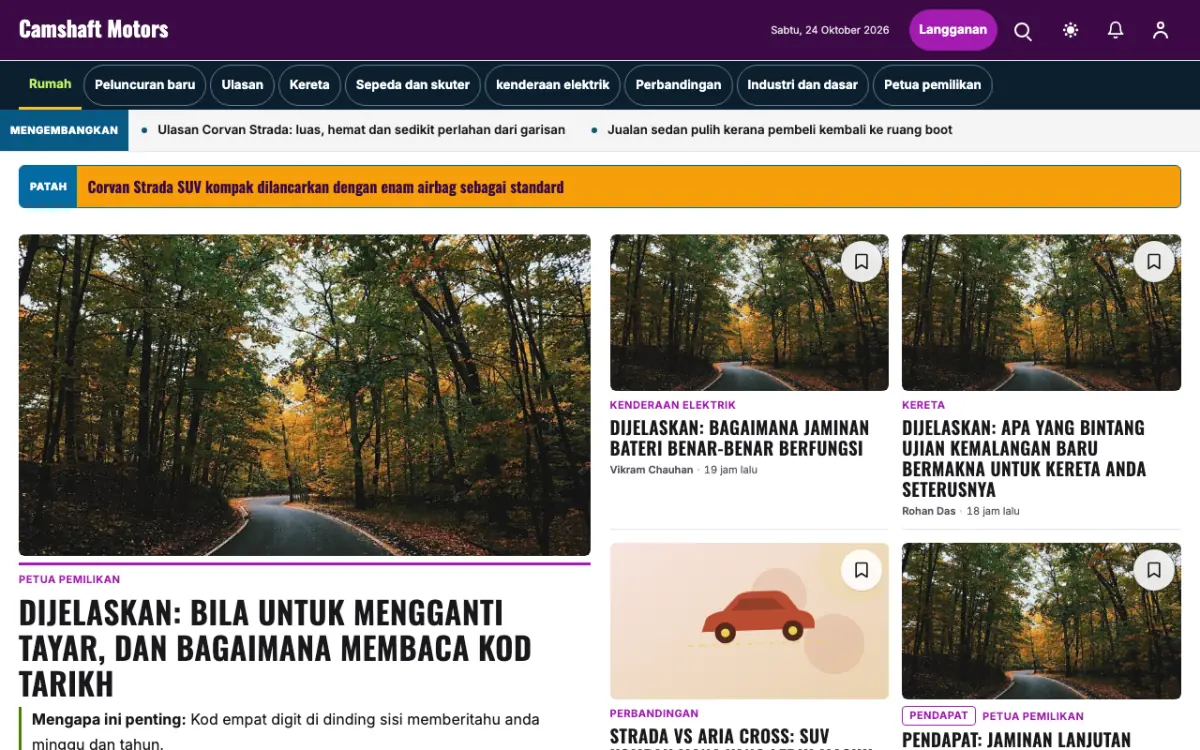This screenshot has width=1200, height=750.
Task: Open author Rohan Das
Action: coord(929,511)
